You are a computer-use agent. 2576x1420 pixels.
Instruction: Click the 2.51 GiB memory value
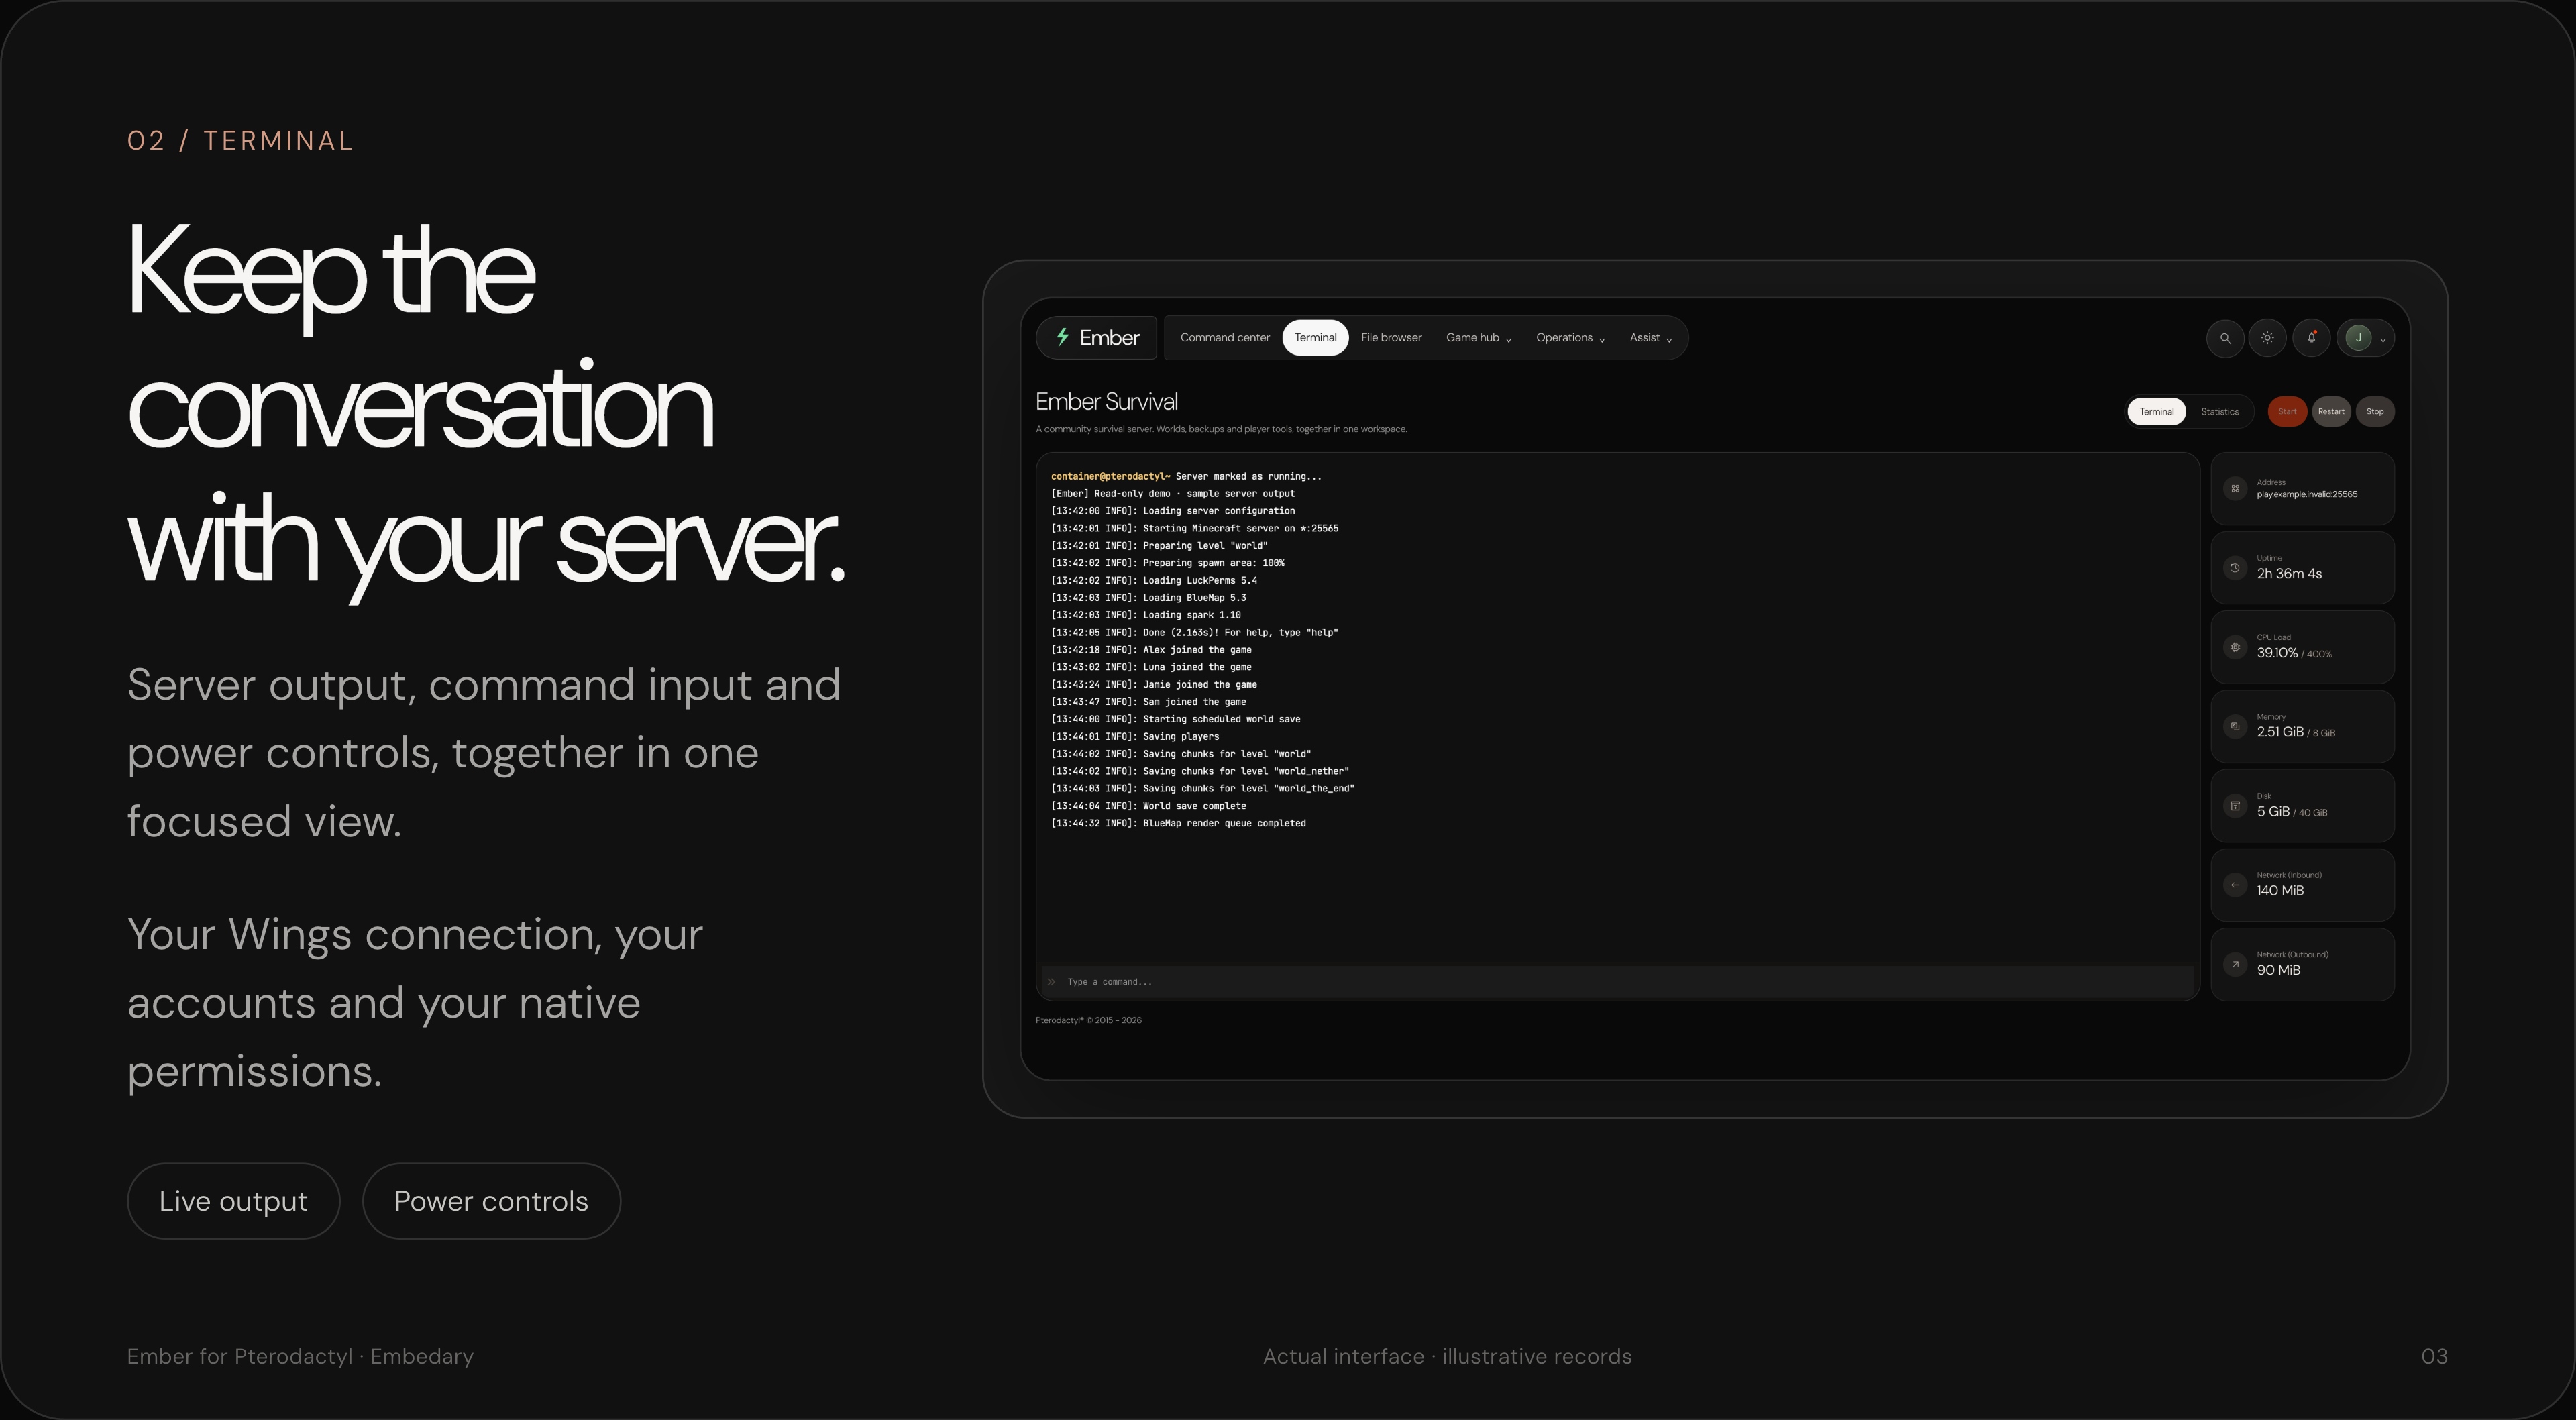click(x=2279, y=732)
